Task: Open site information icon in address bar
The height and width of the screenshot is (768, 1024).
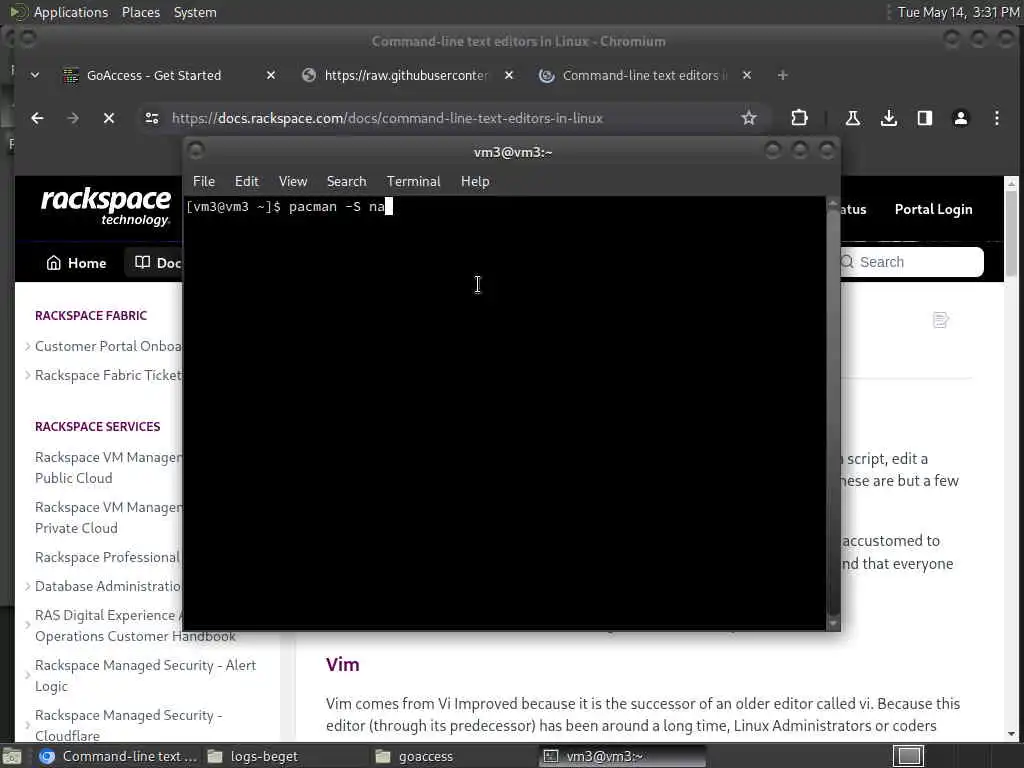Action: coord(152,118)
